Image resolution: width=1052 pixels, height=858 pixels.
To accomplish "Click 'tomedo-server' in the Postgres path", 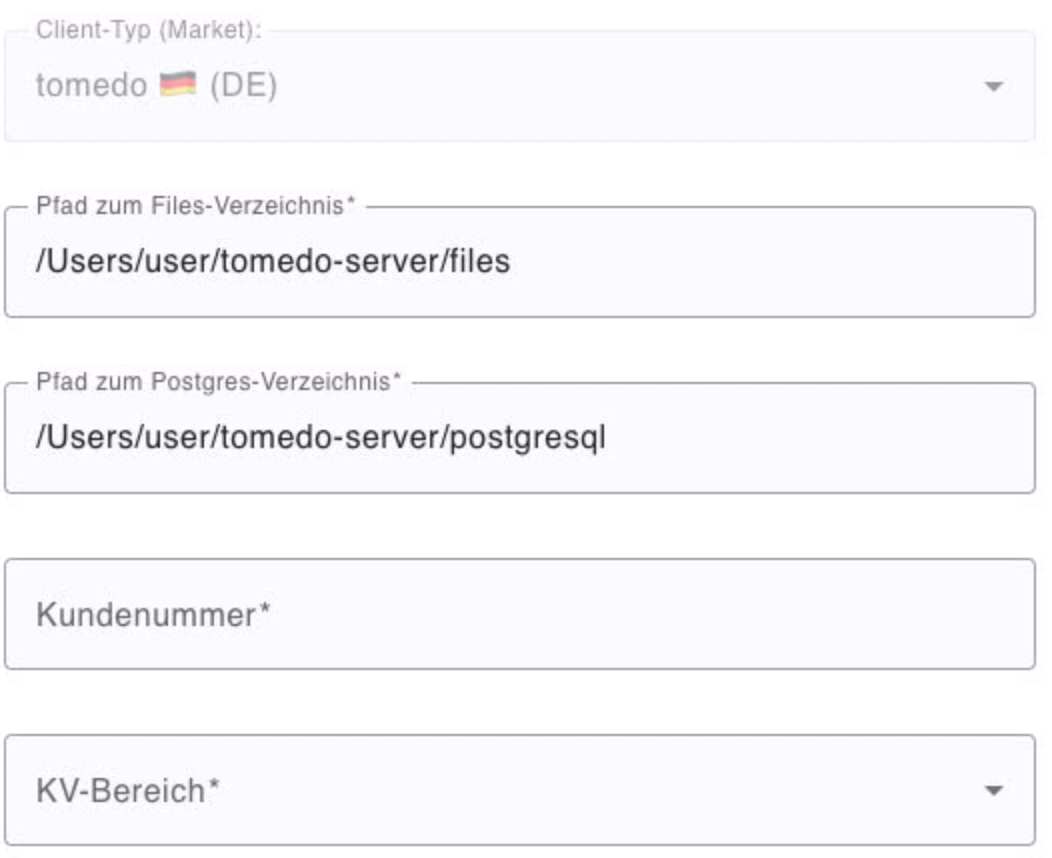I will click(329, 437).
